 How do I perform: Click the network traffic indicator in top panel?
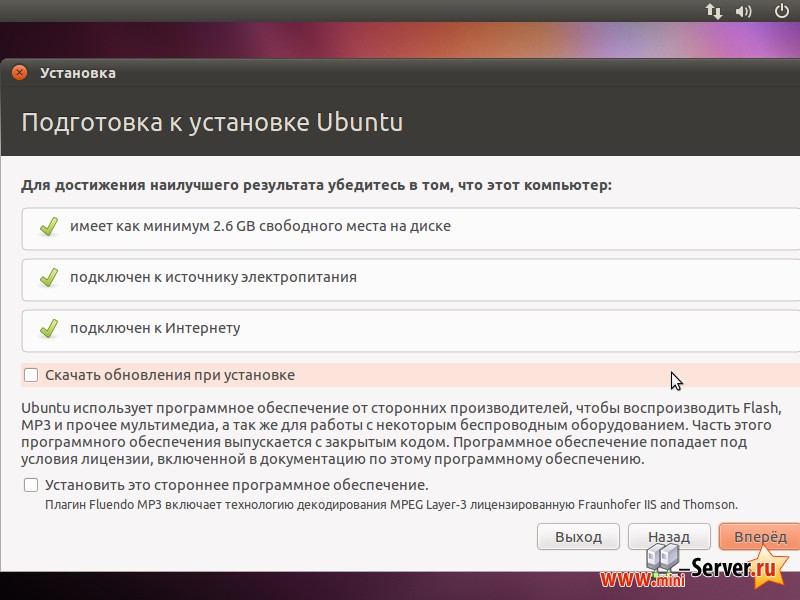(x=712, y=12)
